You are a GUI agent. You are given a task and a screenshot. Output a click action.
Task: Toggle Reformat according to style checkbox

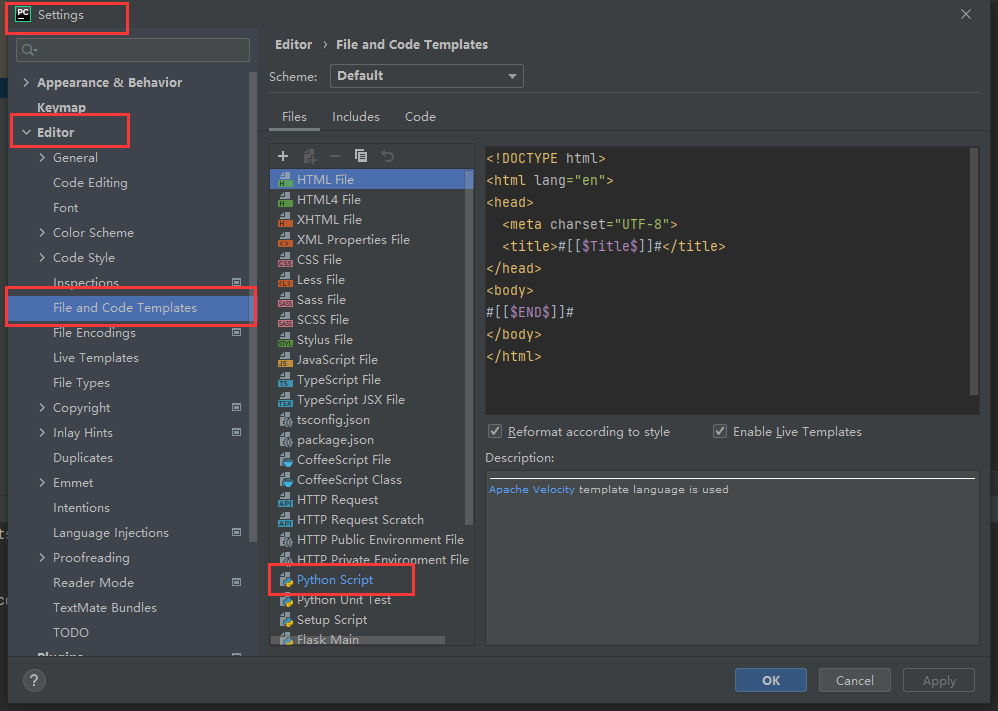click(495, 431)
